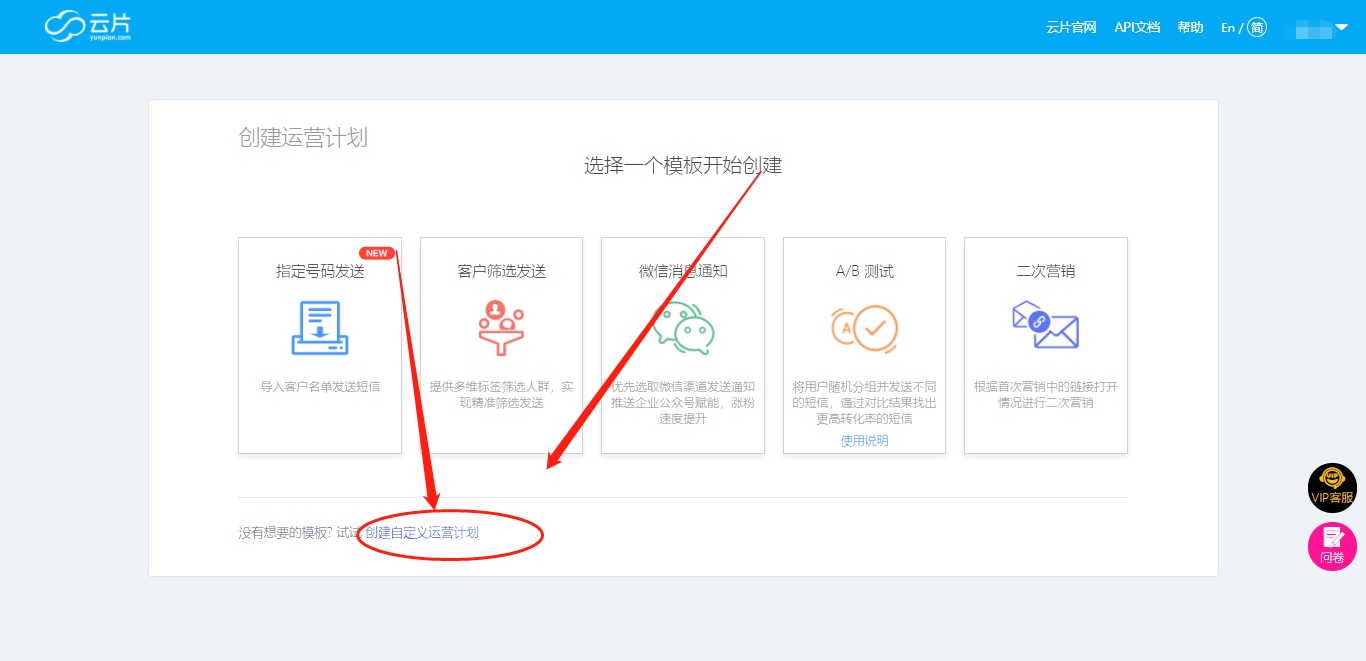Screen dimensions: 1366x661
Task: Click the document import icon in 指定号码发送
Action: pos(320,327)
